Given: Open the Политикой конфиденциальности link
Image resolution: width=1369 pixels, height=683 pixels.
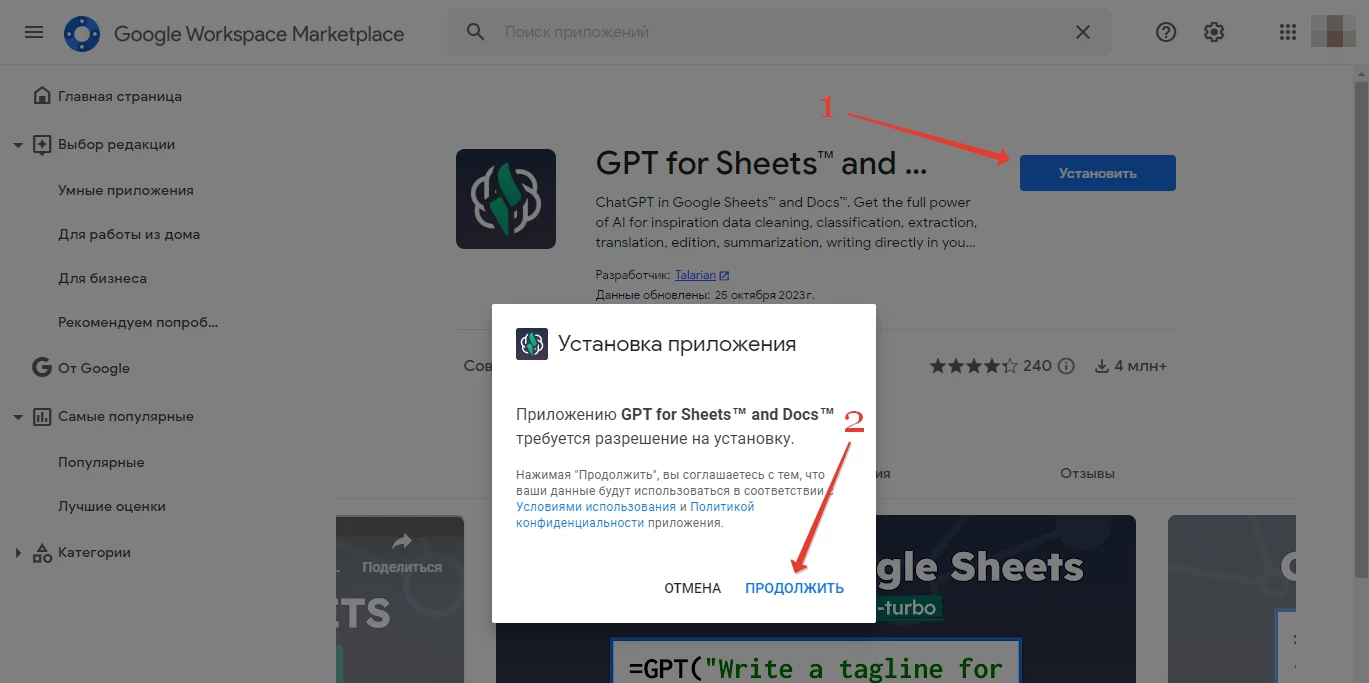Looking at the screenshot, I should pyautogui.click(x=635, y=515).
